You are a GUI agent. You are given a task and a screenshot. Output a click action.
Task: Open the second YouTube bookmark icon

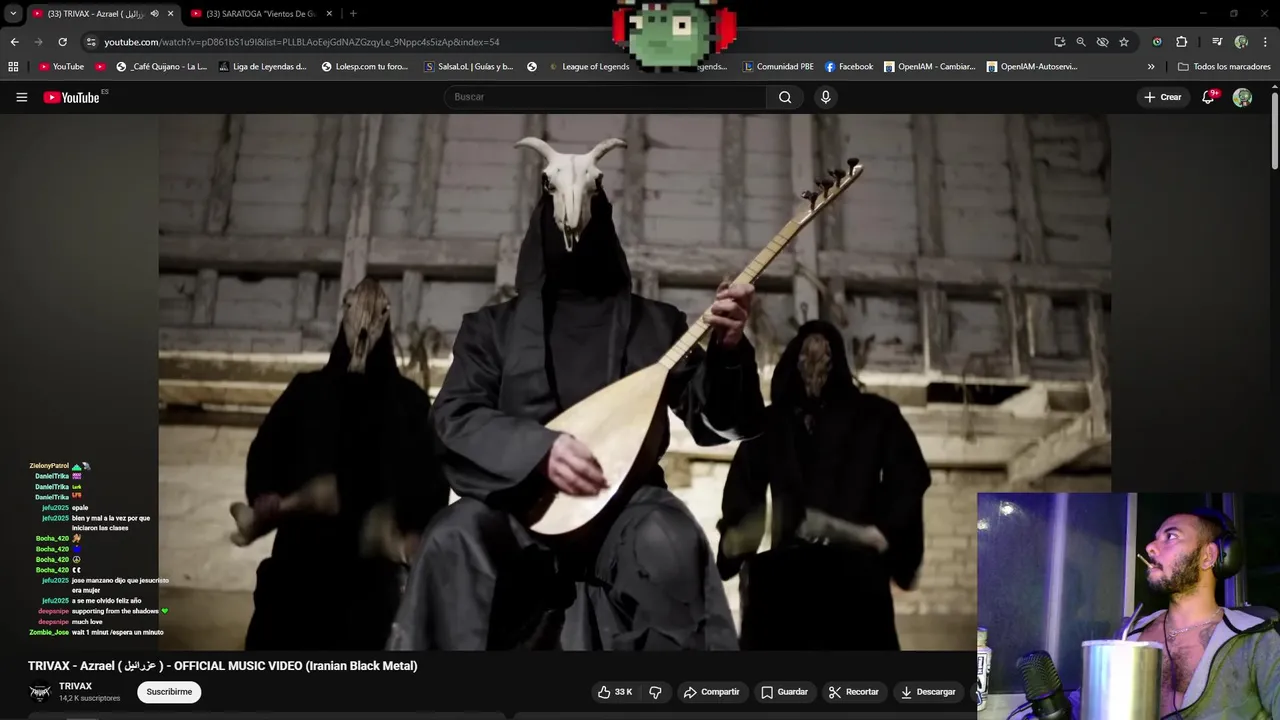point(100,67)
